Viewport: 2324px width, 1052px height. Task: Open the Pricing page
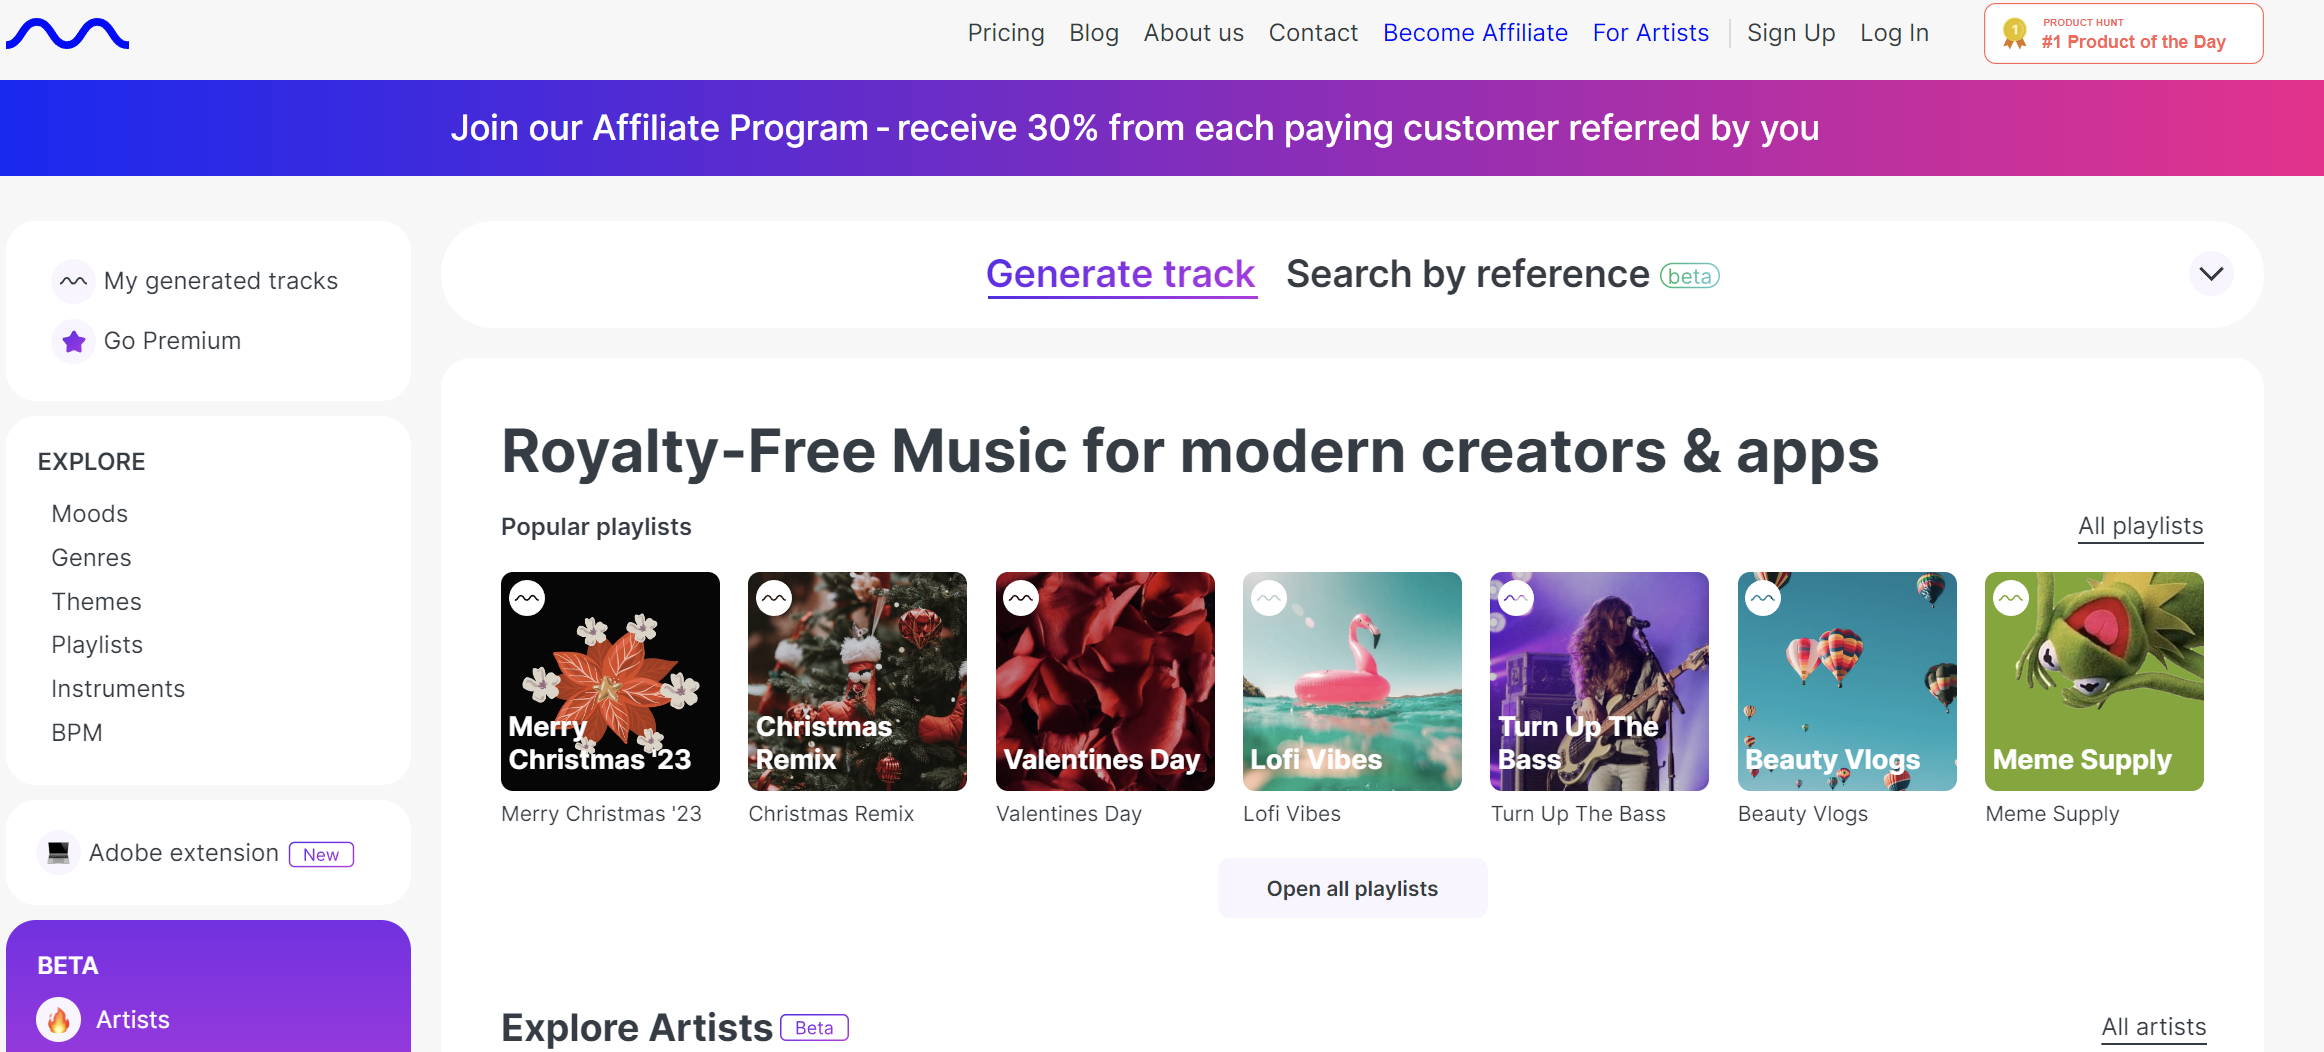tap(1006, 33)
